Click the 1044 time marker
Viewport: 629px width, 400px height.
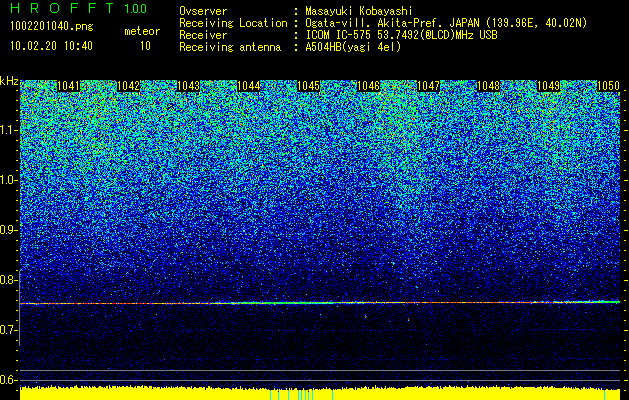point(248,86)
